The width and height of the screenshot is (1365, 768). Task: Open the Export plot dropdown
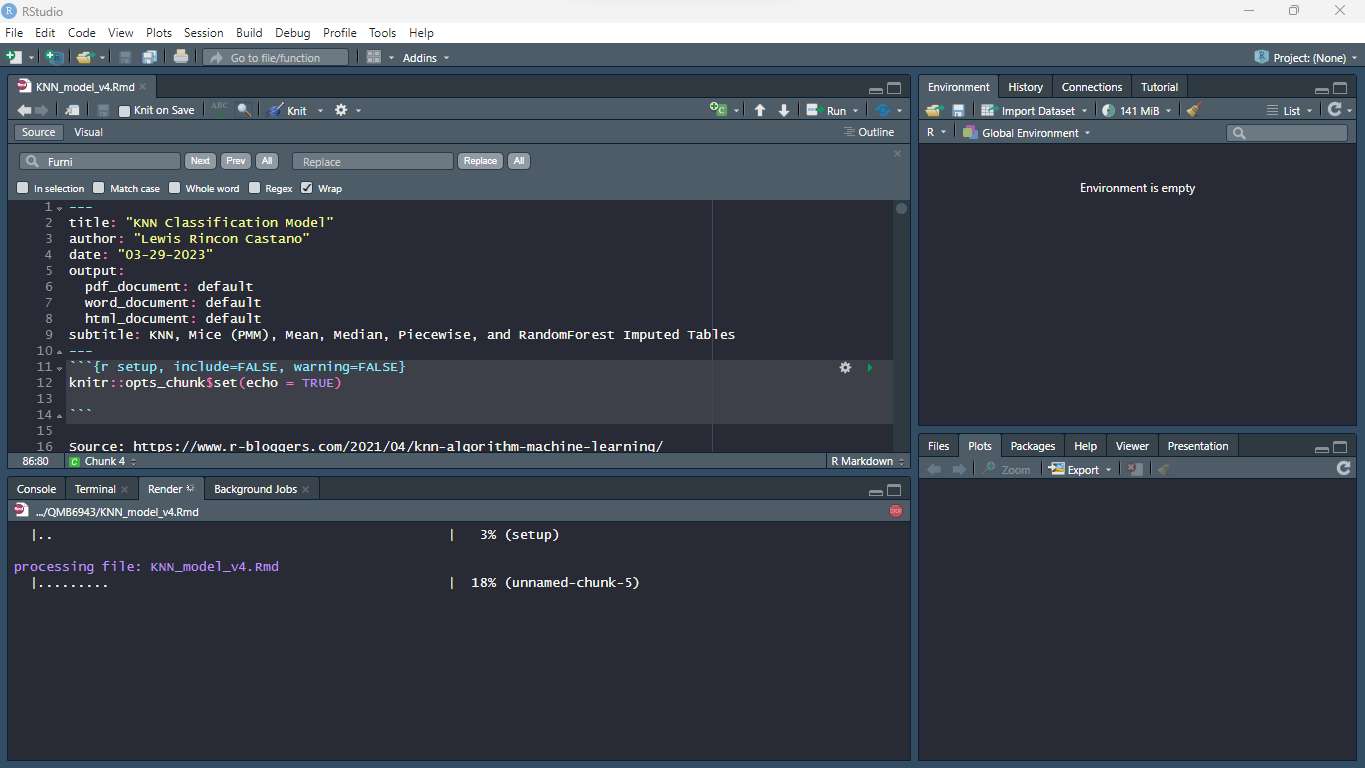1080,469
